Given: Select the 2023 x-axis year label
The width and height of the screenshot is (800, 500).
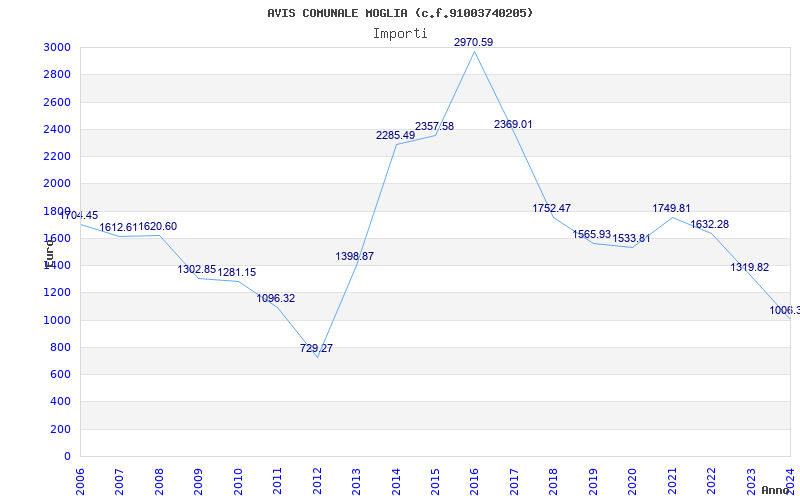Looking at the screenshot, I should [x=751, y=481].
